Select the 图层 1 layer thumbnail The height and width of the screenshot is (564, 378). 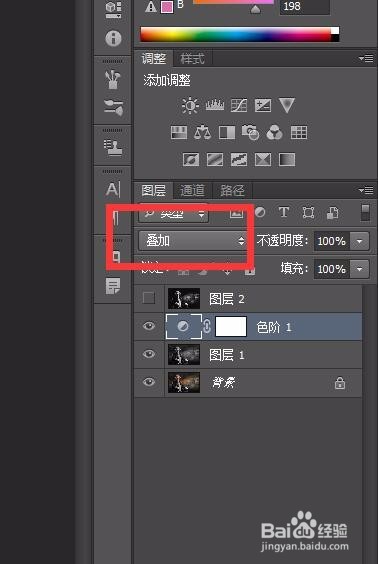(184, 354)
